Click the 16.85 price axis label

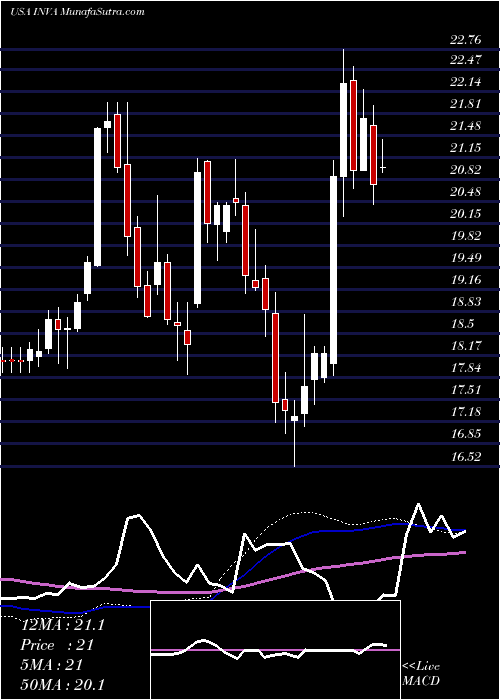coord(466,434)
